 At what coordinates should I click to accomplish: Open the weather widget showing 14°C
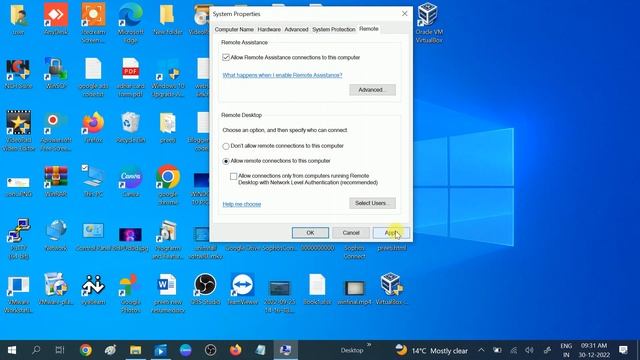click(x=432, y=350)
